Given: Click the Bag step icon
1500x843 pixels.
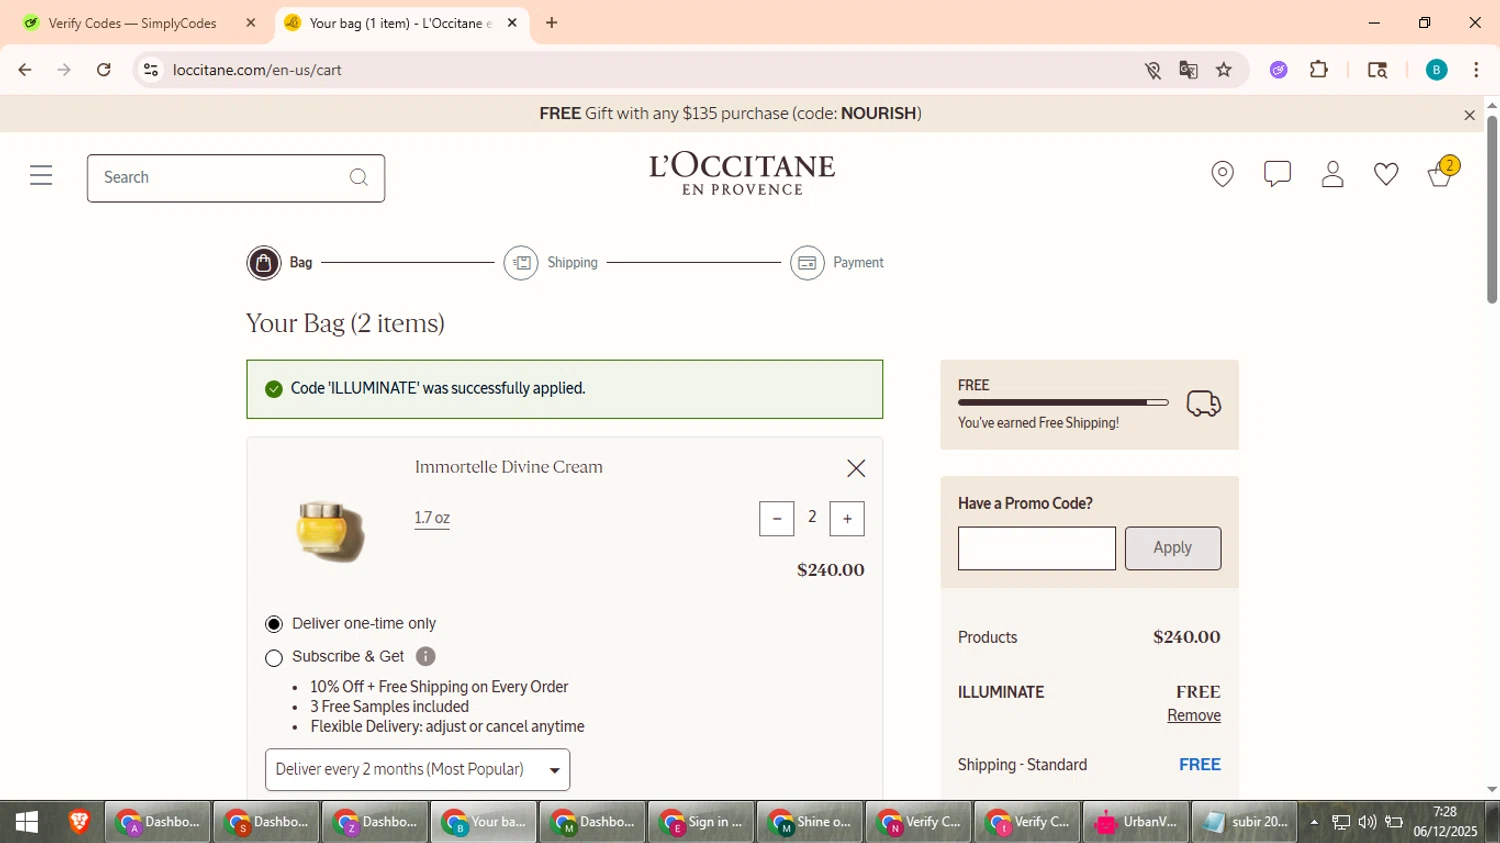Looking at the screenshot, I should tap(264, 263).
